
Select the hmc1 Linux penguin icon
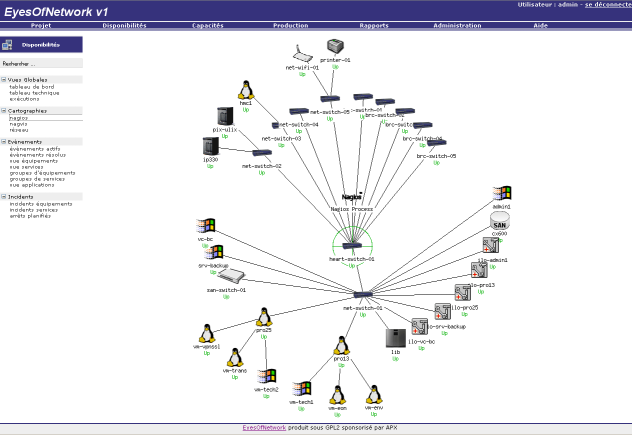pyautogui.click(x=246, y=90)
